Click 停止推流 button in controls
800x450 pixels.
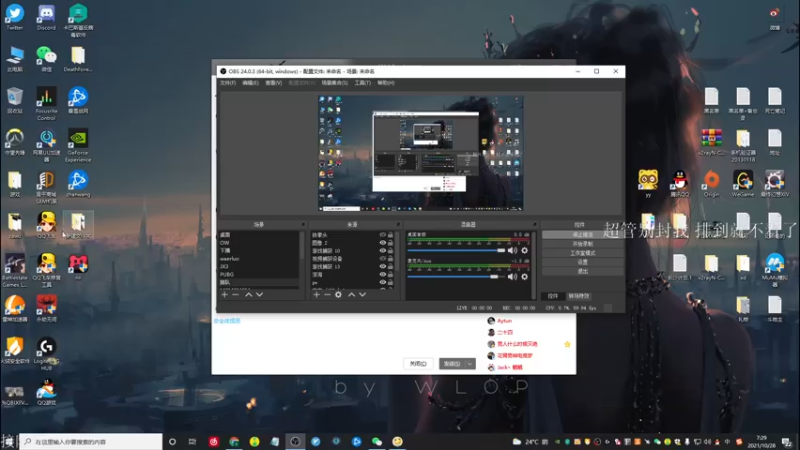coord(582,235)
